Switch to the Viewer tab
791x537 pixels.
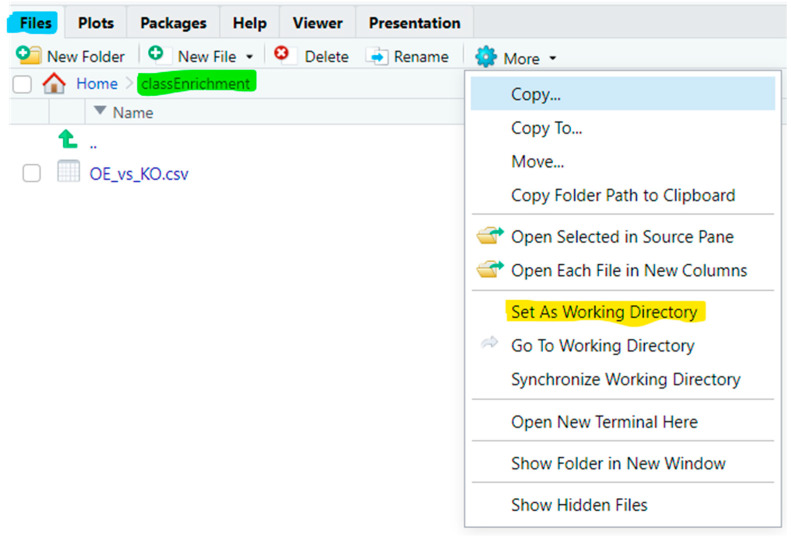(x=317, y=23)
